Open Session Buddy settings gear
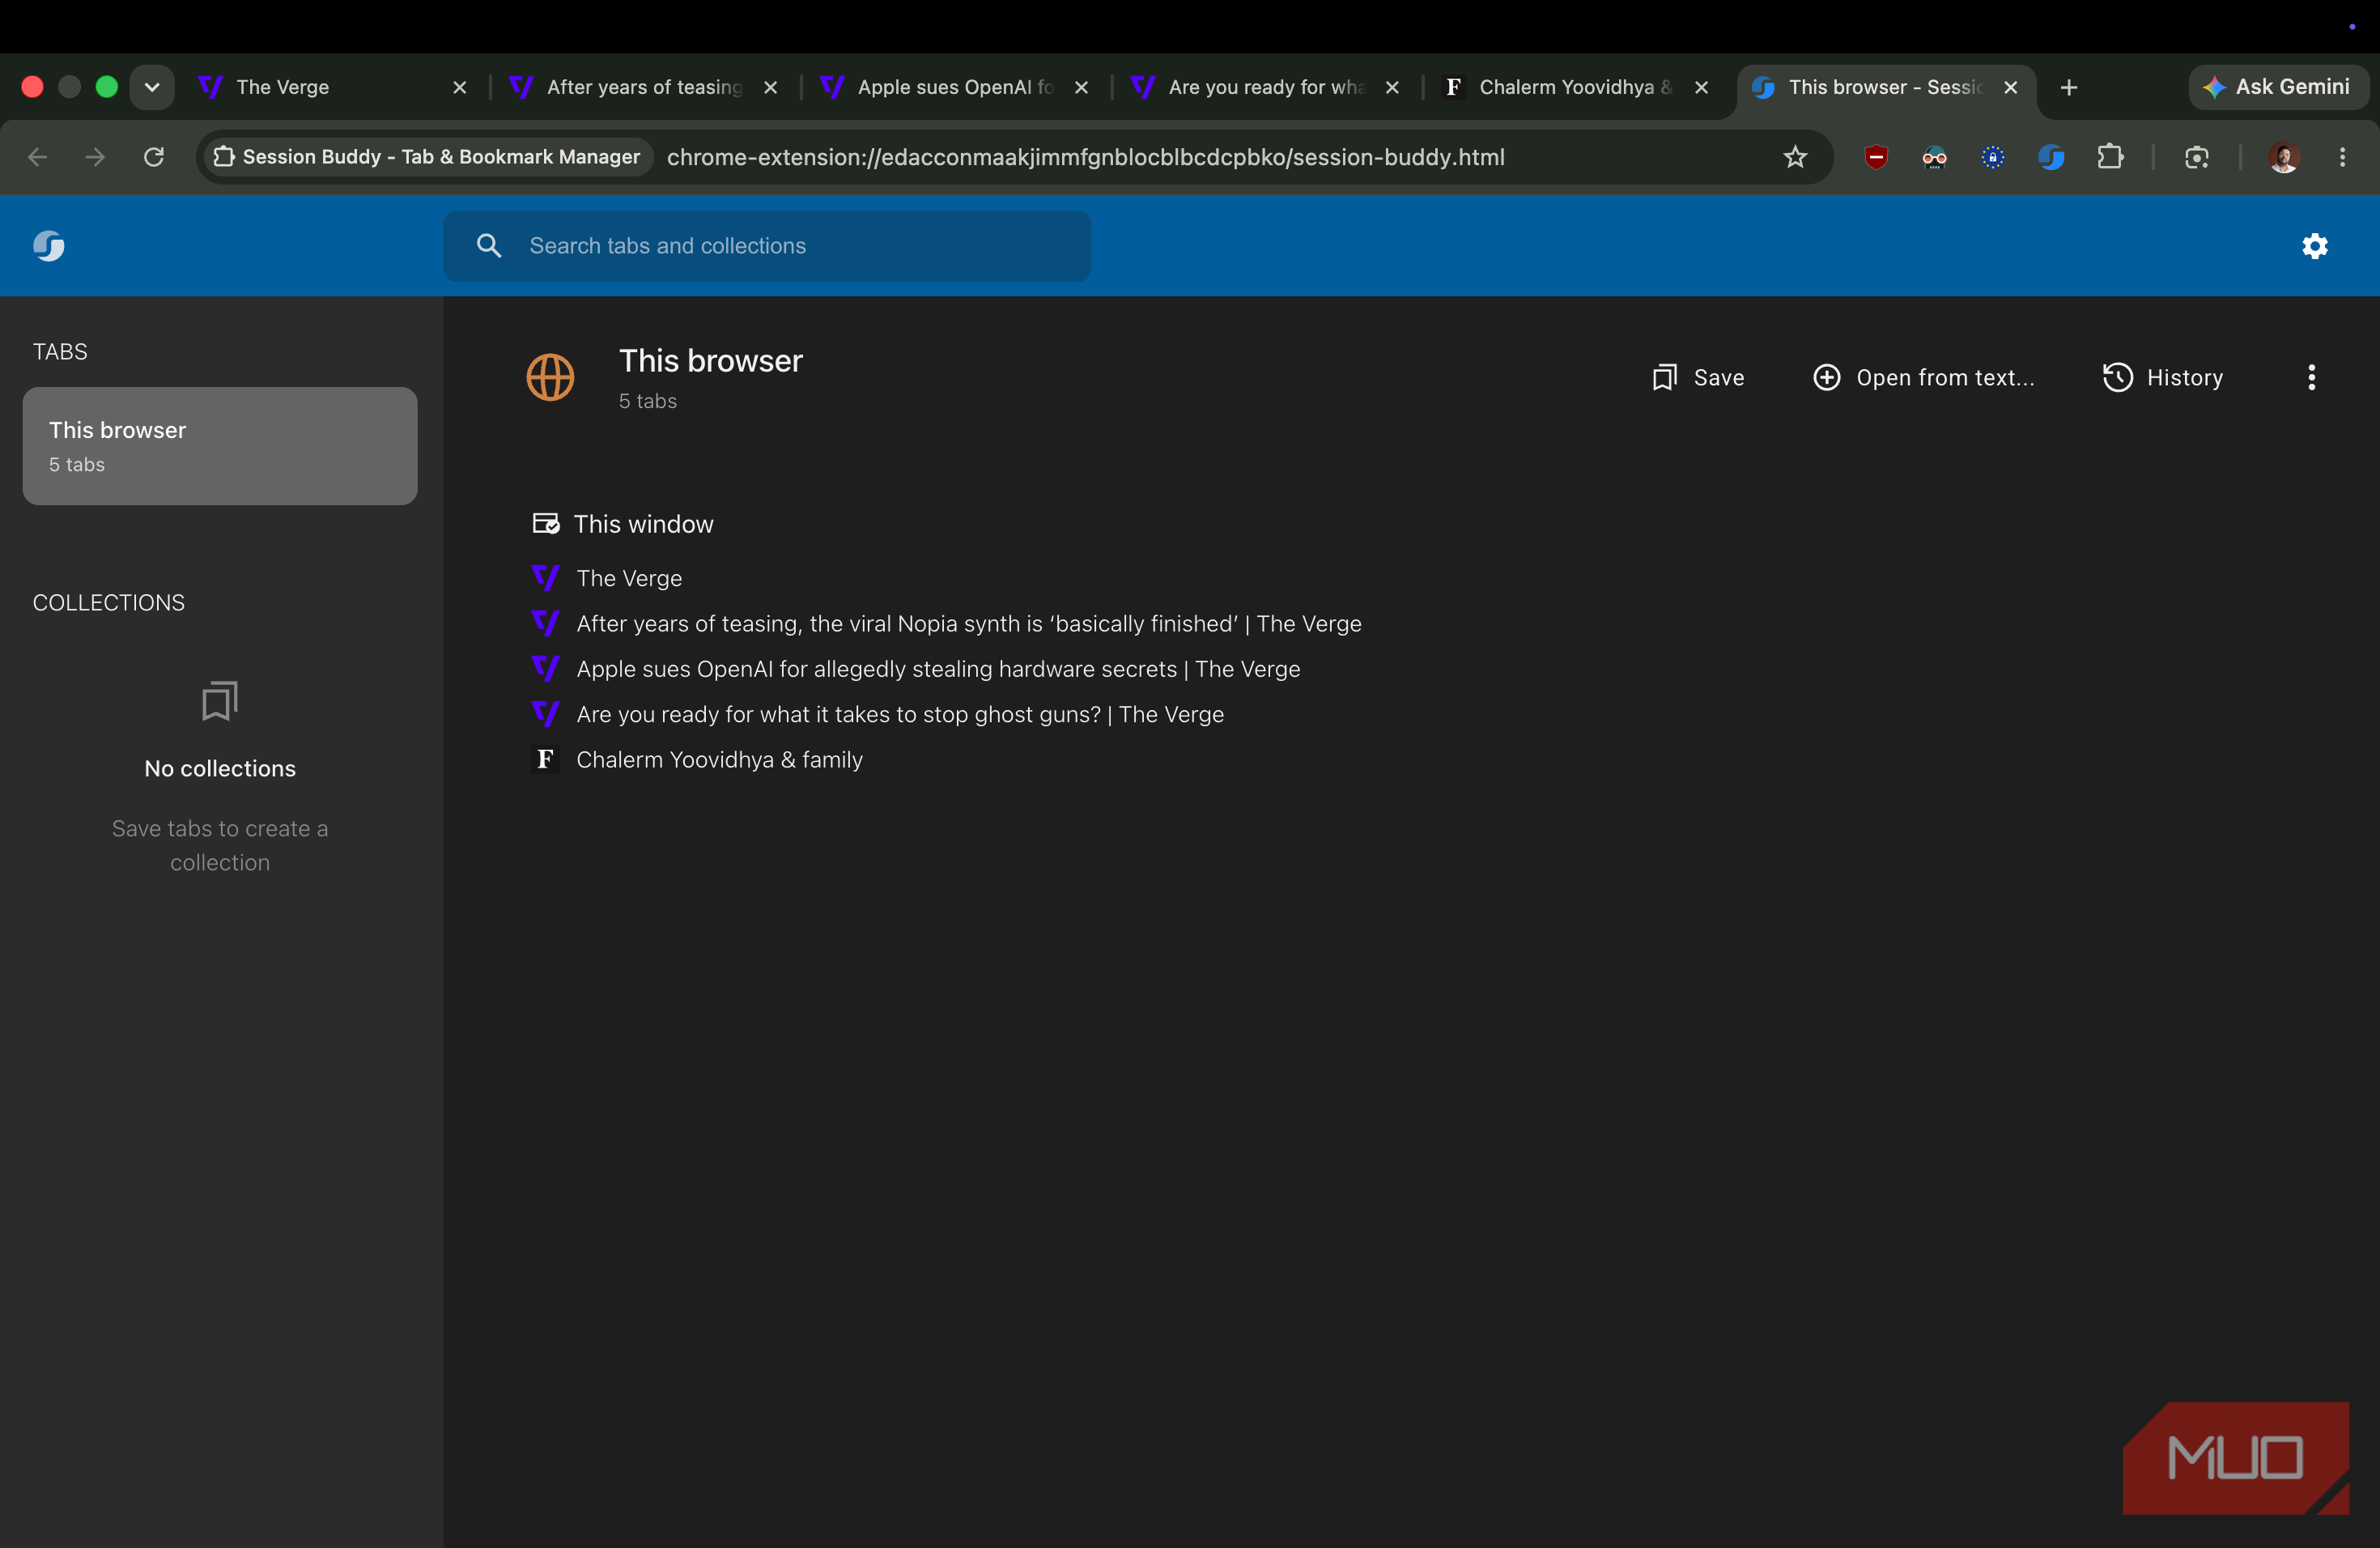The width and height of the screenshot is (2380, 1548). click(2314, 246)
